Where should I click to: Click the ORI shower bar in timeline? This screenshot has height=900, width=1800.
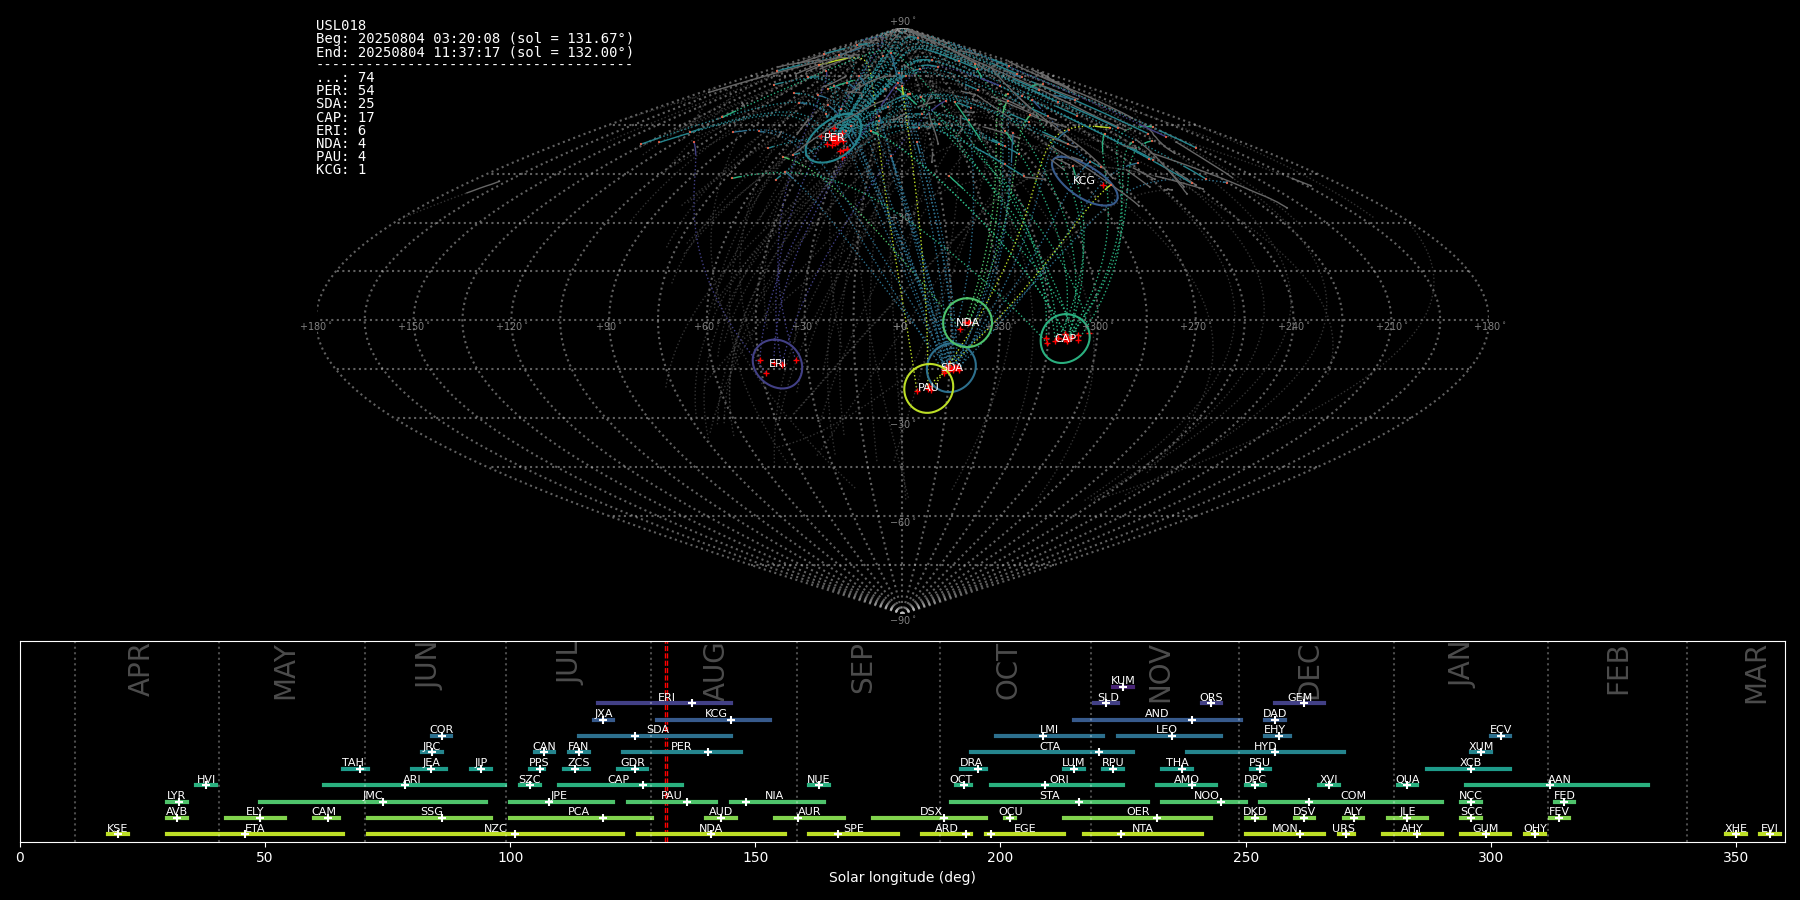click(1057, 785)
